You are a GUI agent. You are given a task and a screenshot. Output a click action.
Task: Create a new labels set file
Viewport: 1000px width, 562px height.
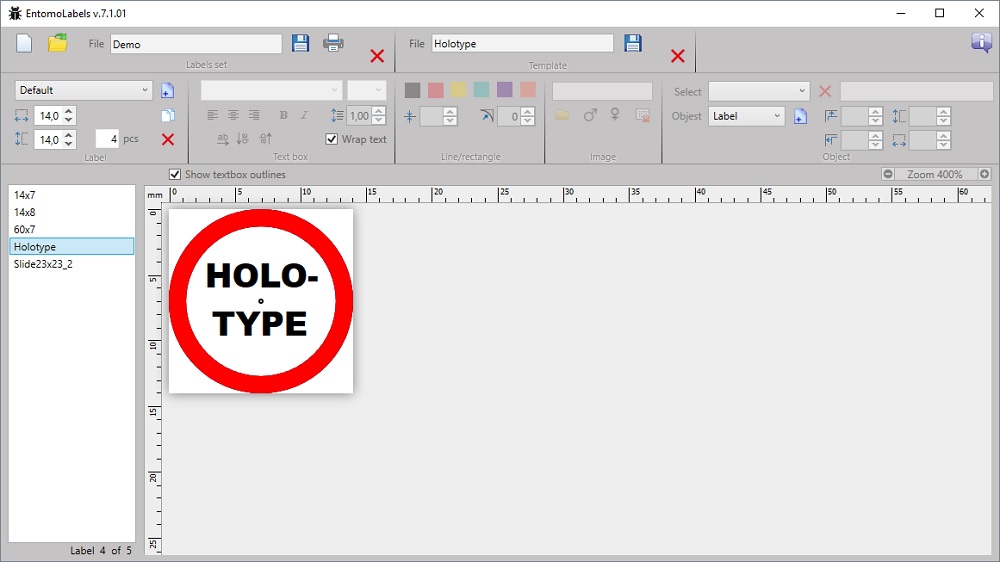click(x=24, y=43)
